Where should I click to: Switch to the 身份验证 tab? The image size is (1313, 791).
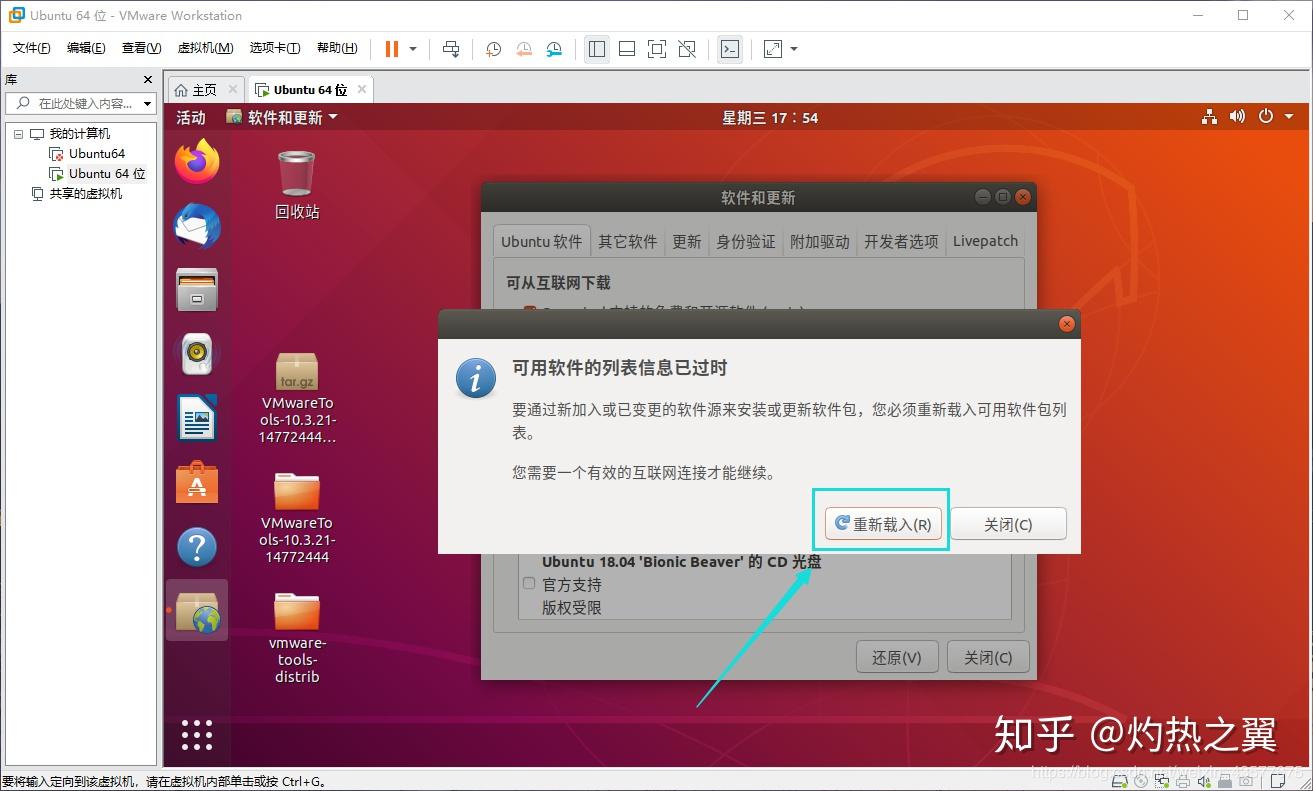coord(746,241)
